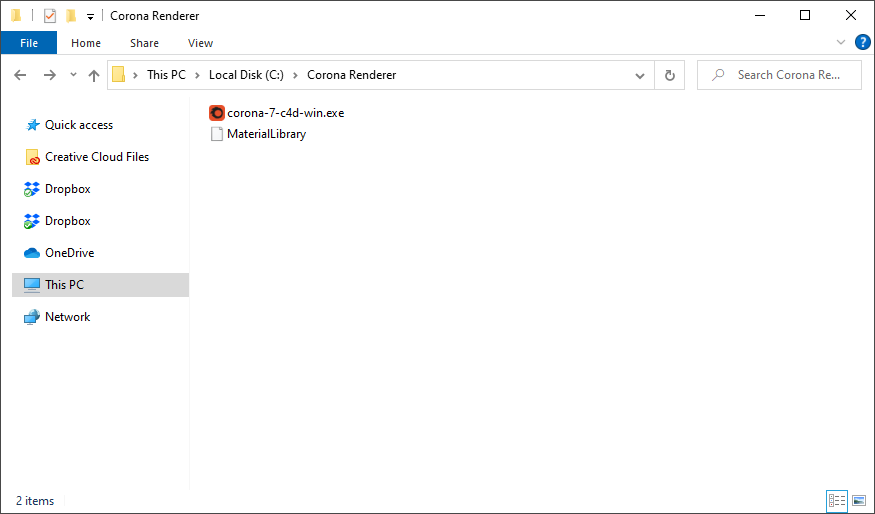Switch to Details view in status bar
Viewport: 875px width, 514px height.
pos(836,501)
